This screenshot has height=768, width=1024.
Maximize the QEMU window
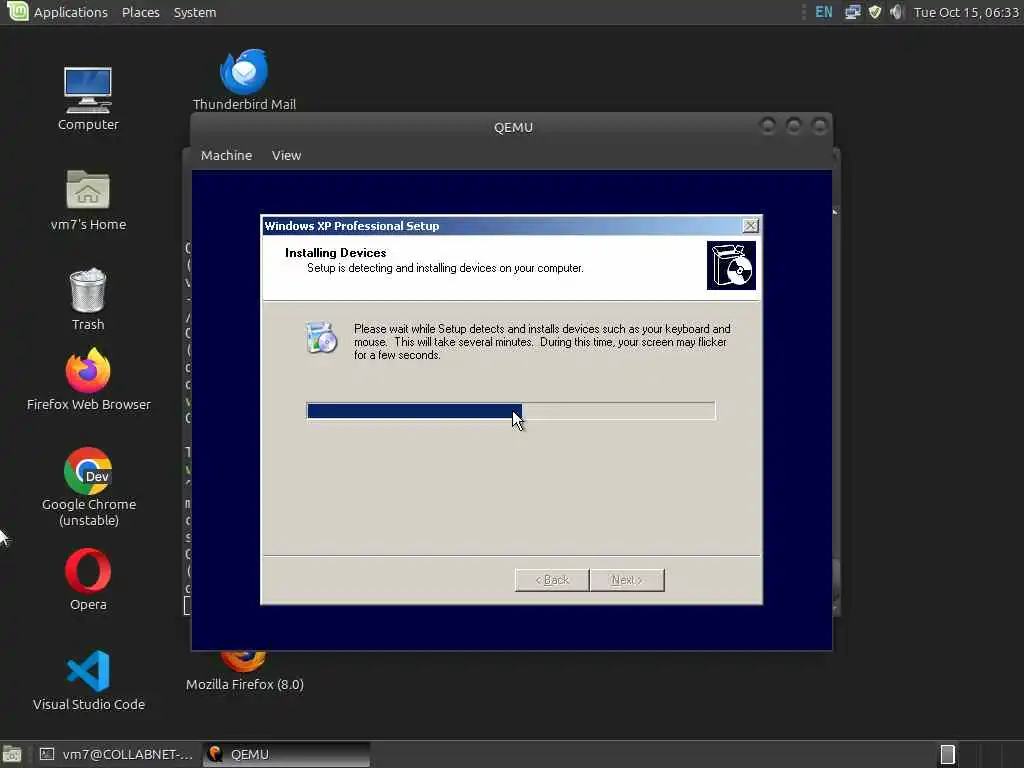[x=793, y=125]
